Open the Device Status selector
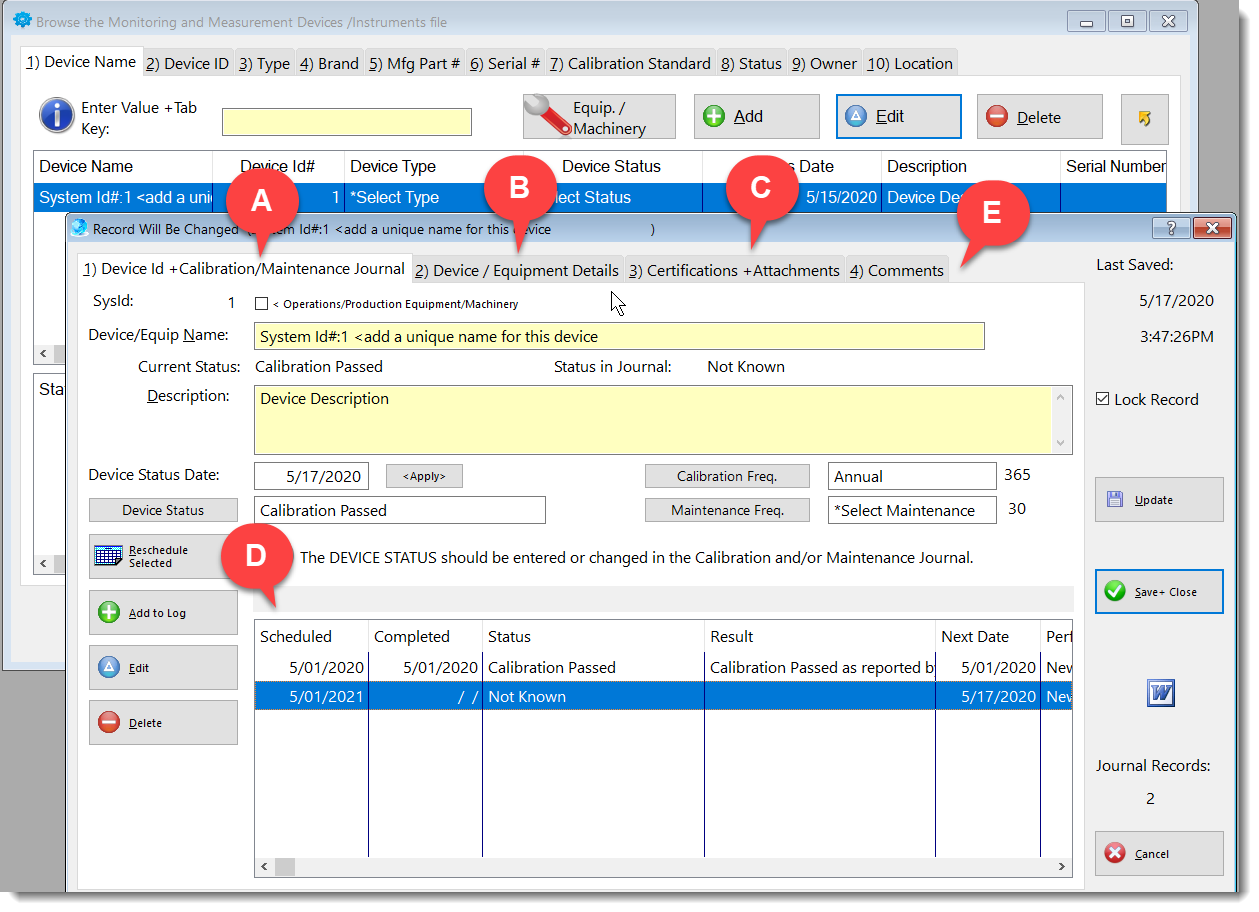 tap(163, 510)
